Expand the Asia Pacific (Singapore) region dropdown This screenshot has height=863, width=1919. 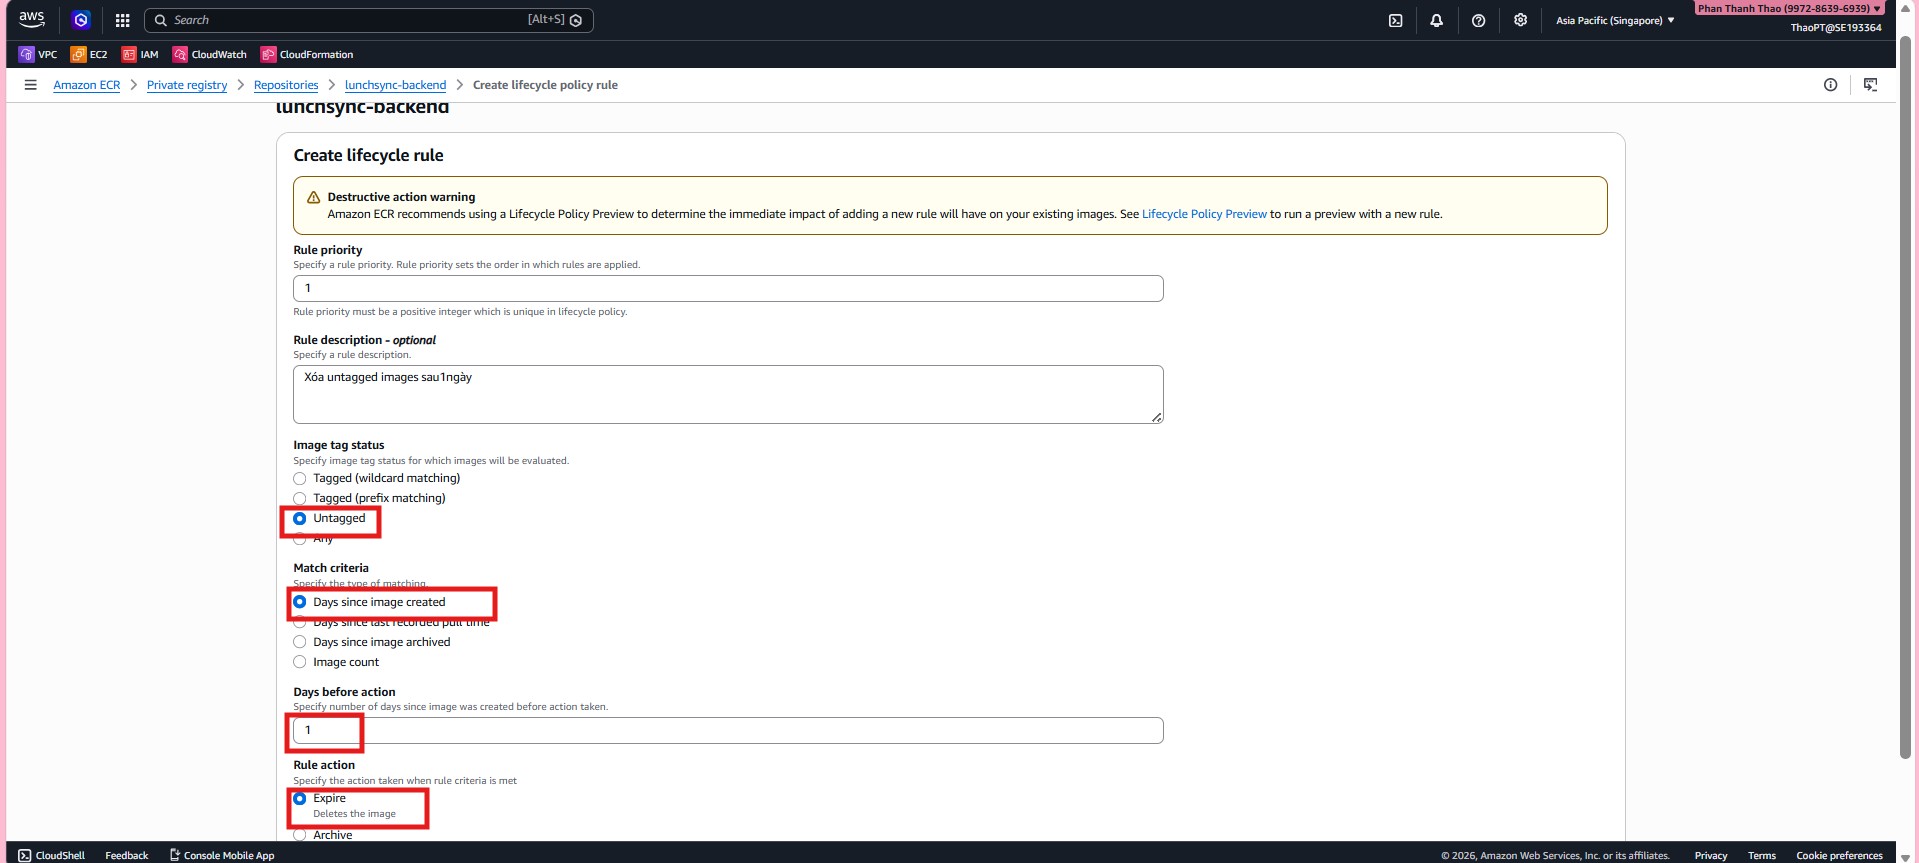(1614, 20)
